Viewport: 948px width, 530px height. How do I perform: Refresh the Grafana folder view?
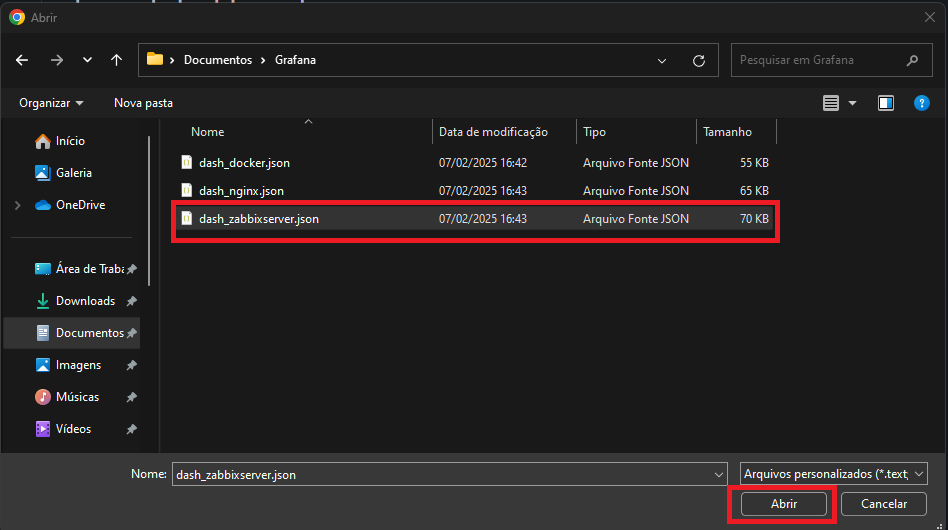[699, 60]
